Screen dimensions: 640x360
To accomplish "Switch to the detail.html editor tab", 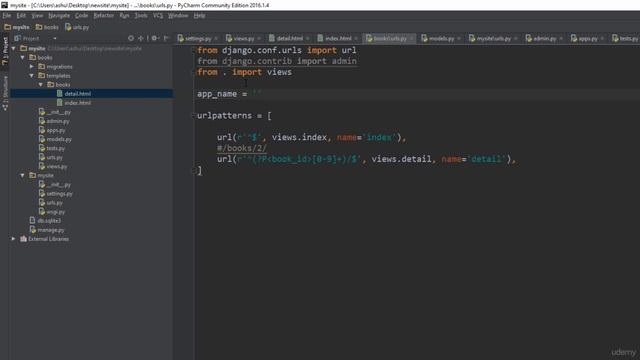I will 289,38.
